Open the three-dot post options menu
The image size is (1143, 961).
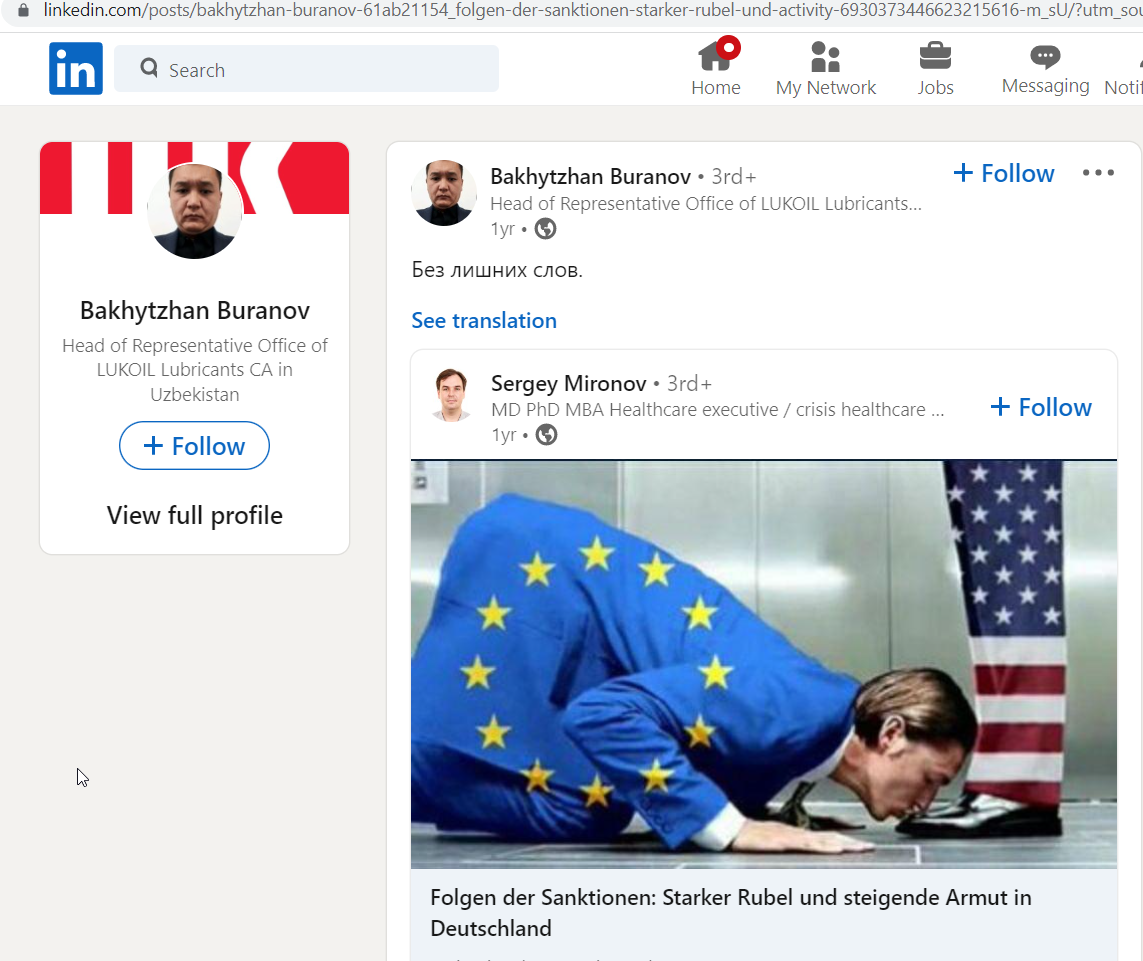[1098, 173]
